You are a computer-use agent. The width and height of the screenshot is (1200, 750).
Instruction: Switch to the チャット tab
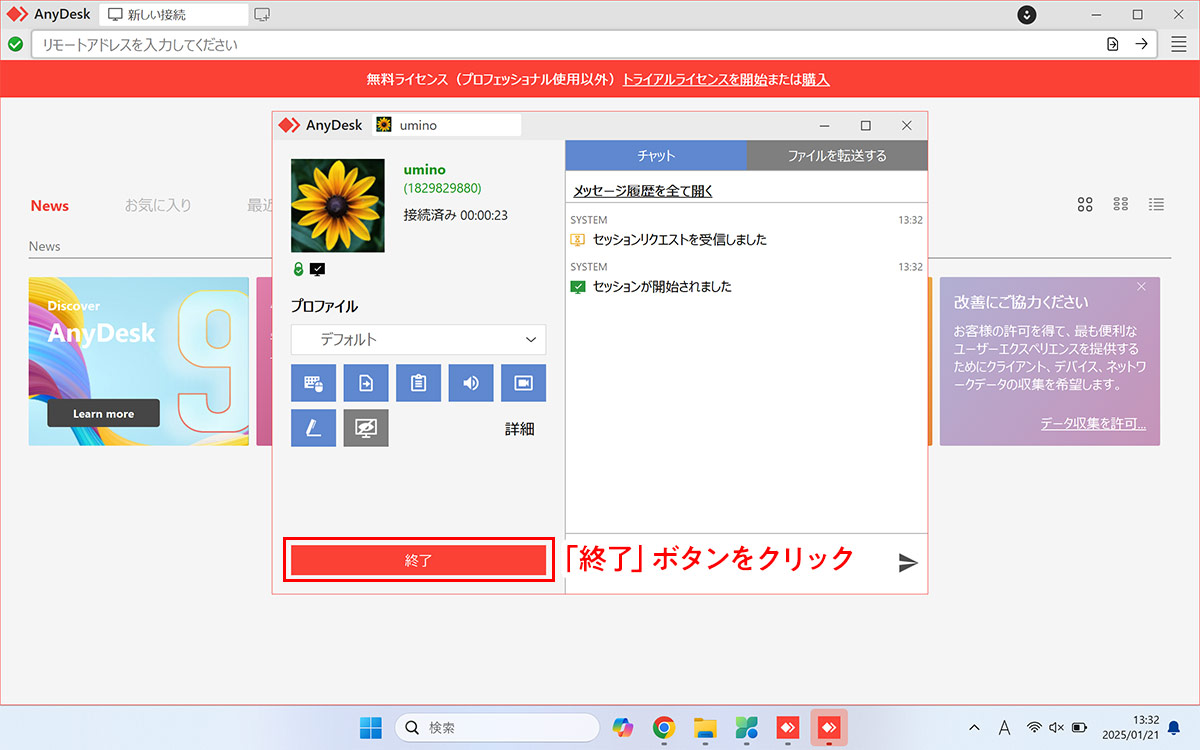coord(656,155)
